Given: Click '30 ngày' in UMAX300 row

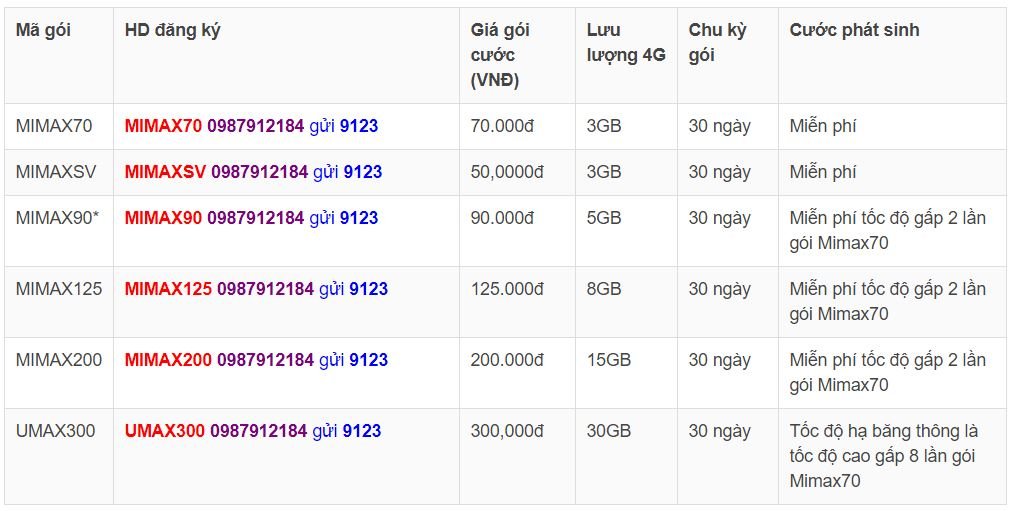Looking at the screenshot, I should [720, 432].
